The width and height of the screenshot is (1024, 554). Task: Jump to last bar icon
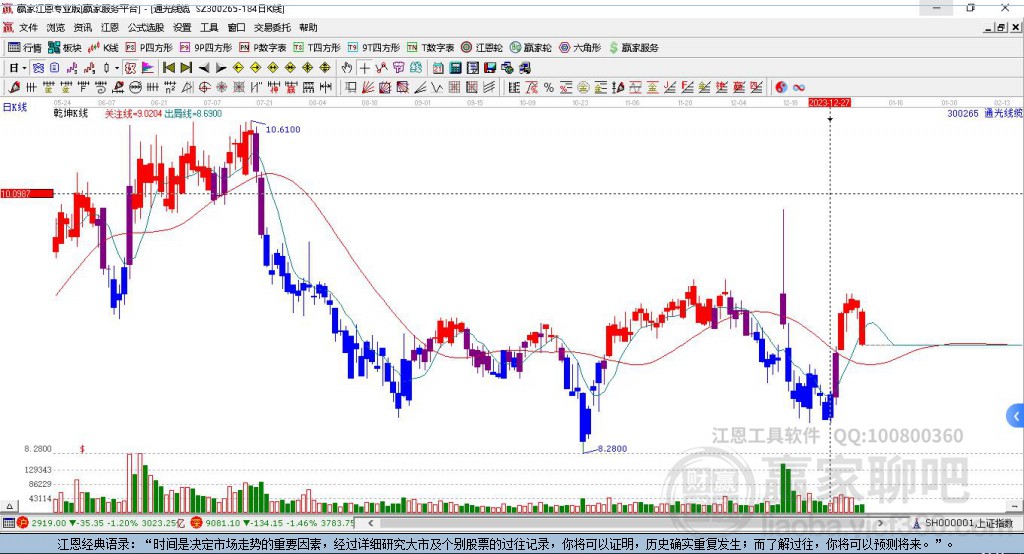click(x=186, y=68)
